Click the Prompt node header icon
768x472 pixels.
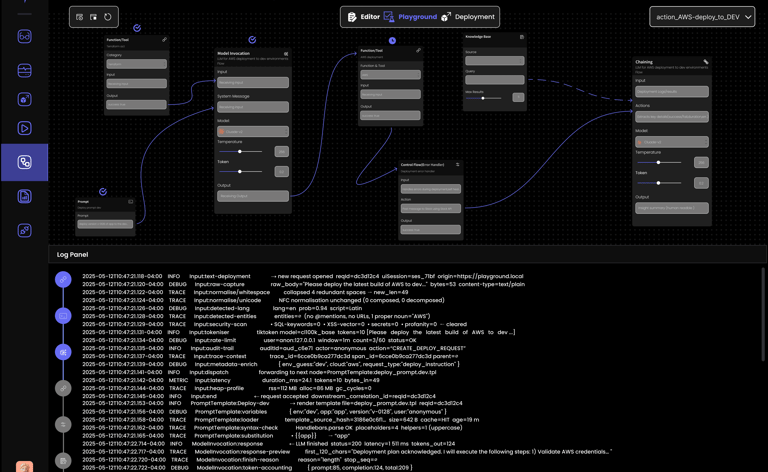[130, 201]
